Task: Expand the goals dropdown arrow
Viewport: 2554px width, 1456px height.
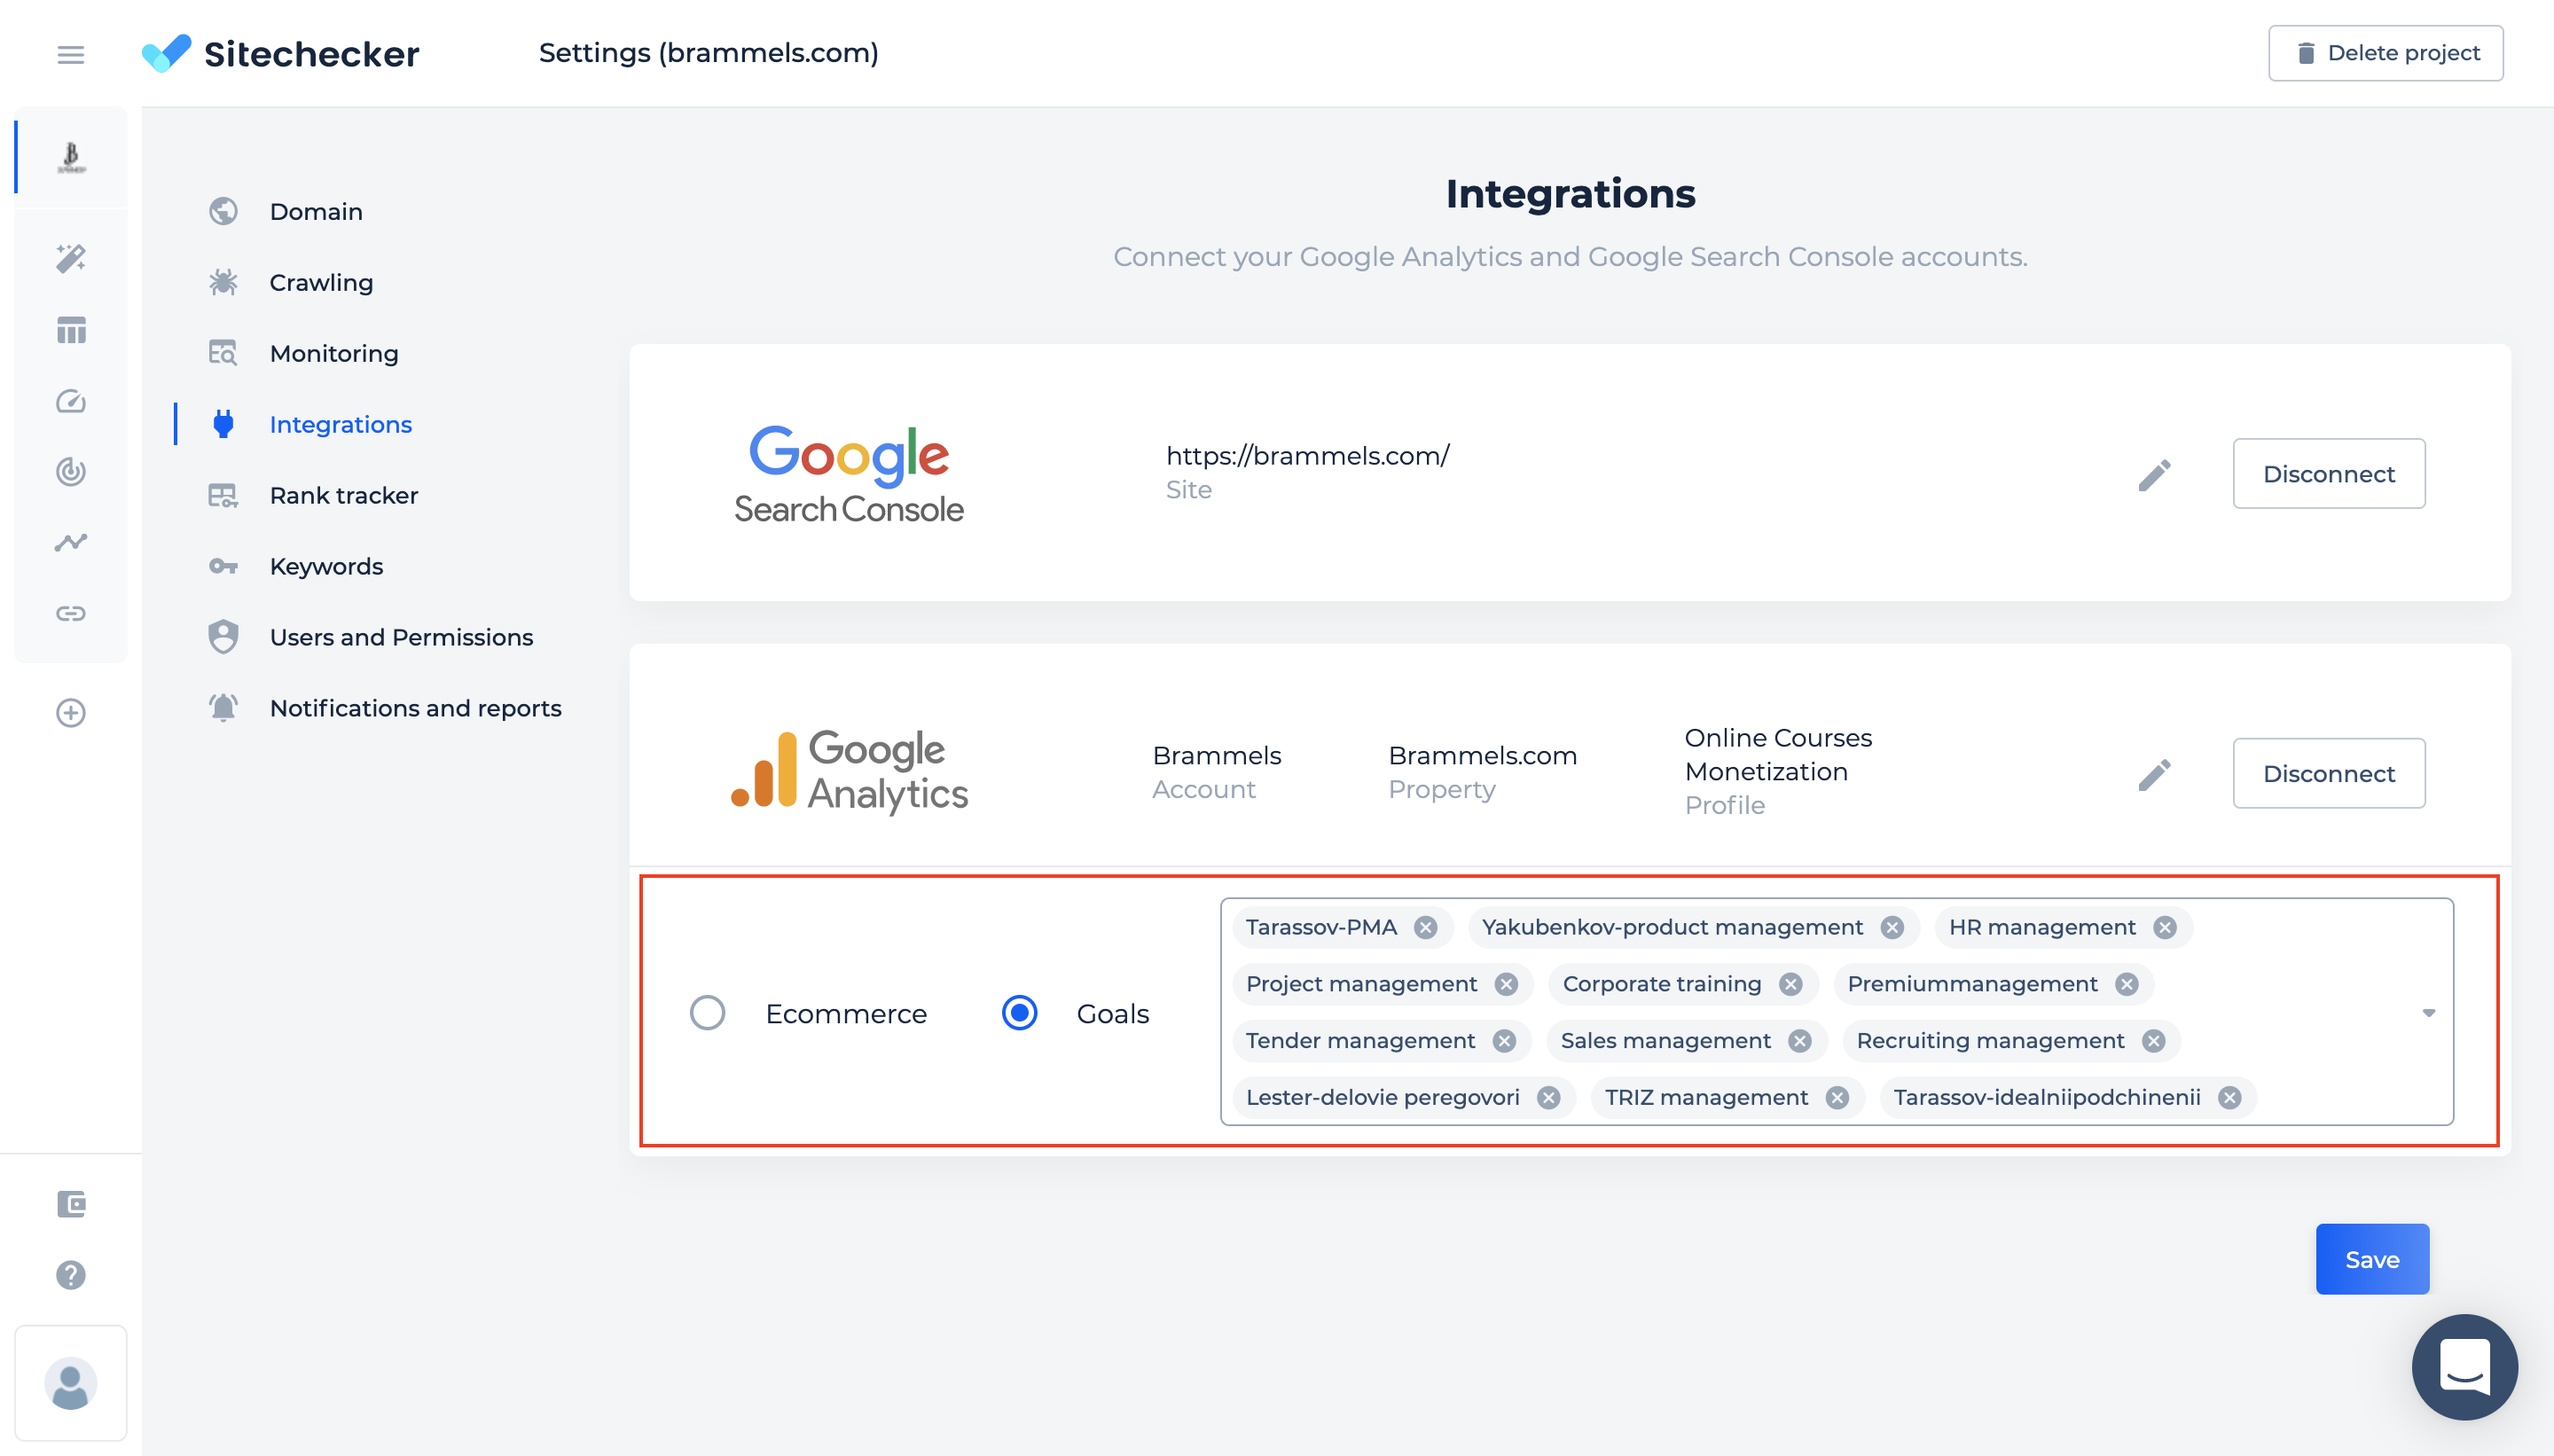Action: pos(2428,1013)
